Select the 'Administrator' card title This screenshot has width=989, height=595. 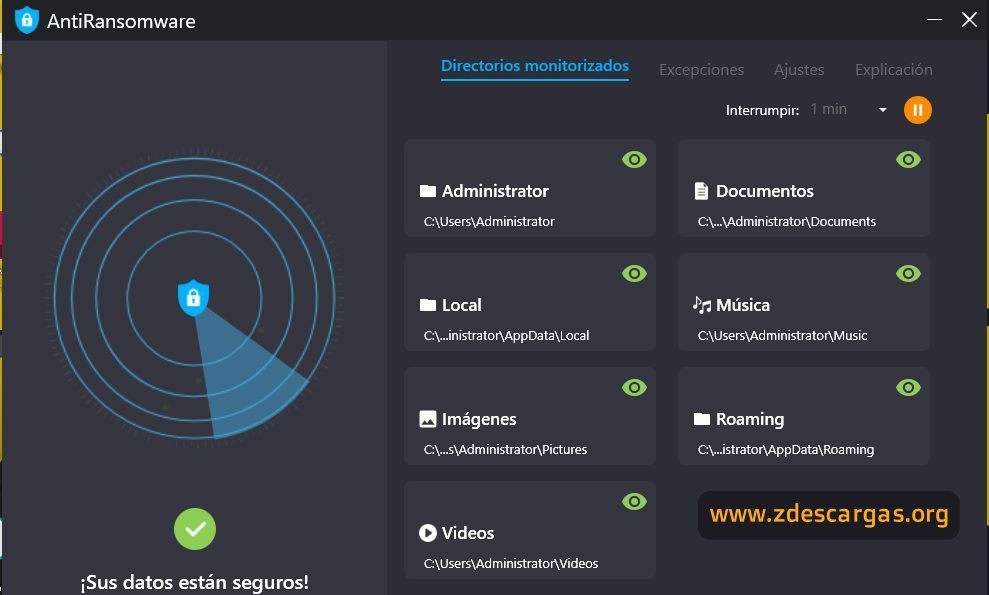(495, 191)
